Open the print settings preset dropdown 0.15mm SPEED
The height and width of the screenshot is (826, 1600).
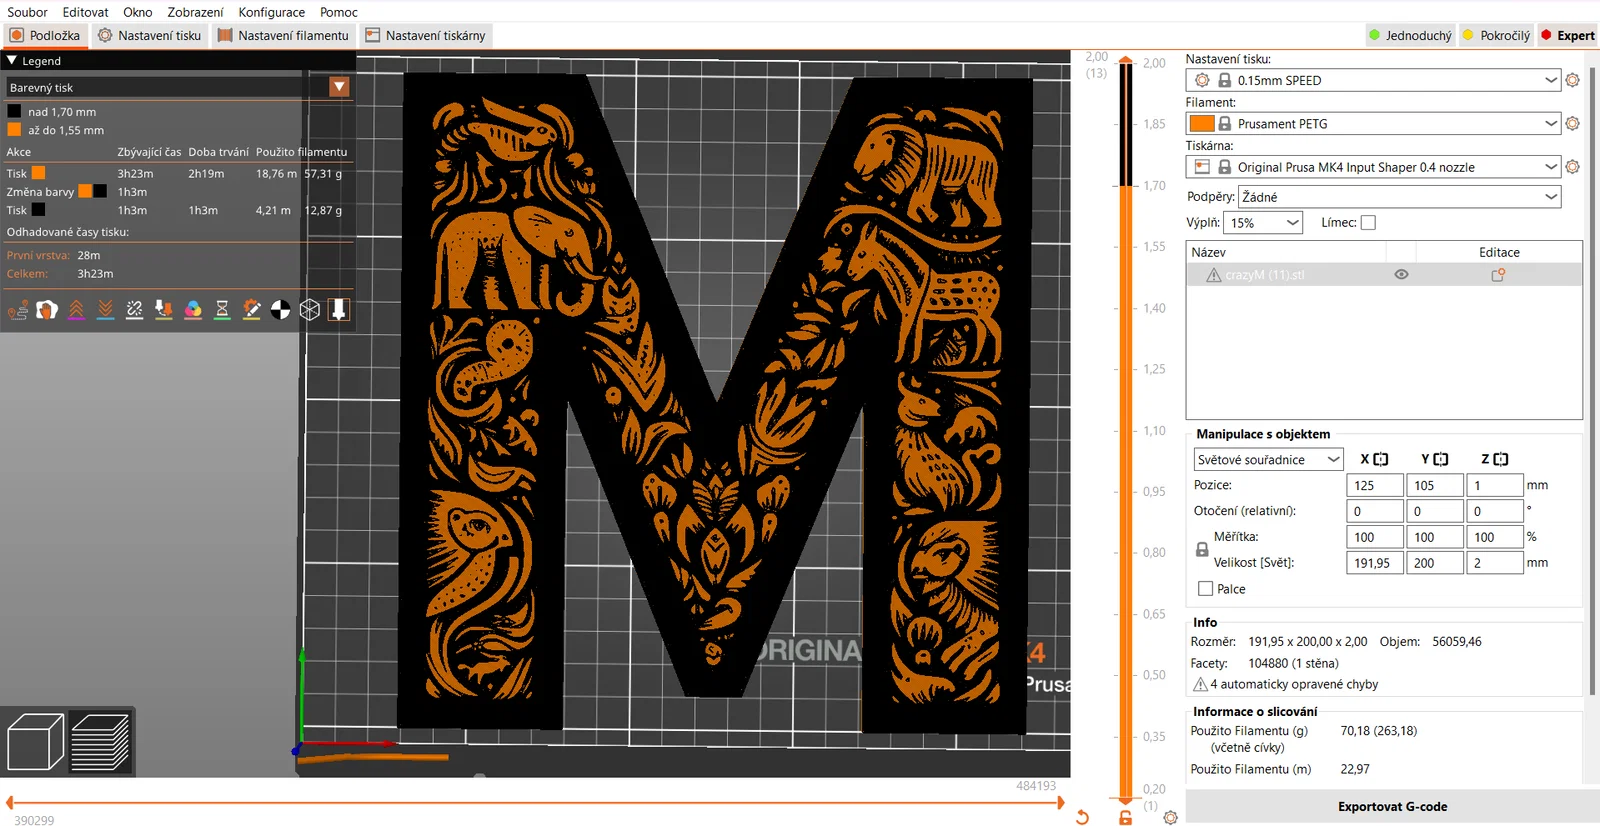click(x=1373, y=80)
